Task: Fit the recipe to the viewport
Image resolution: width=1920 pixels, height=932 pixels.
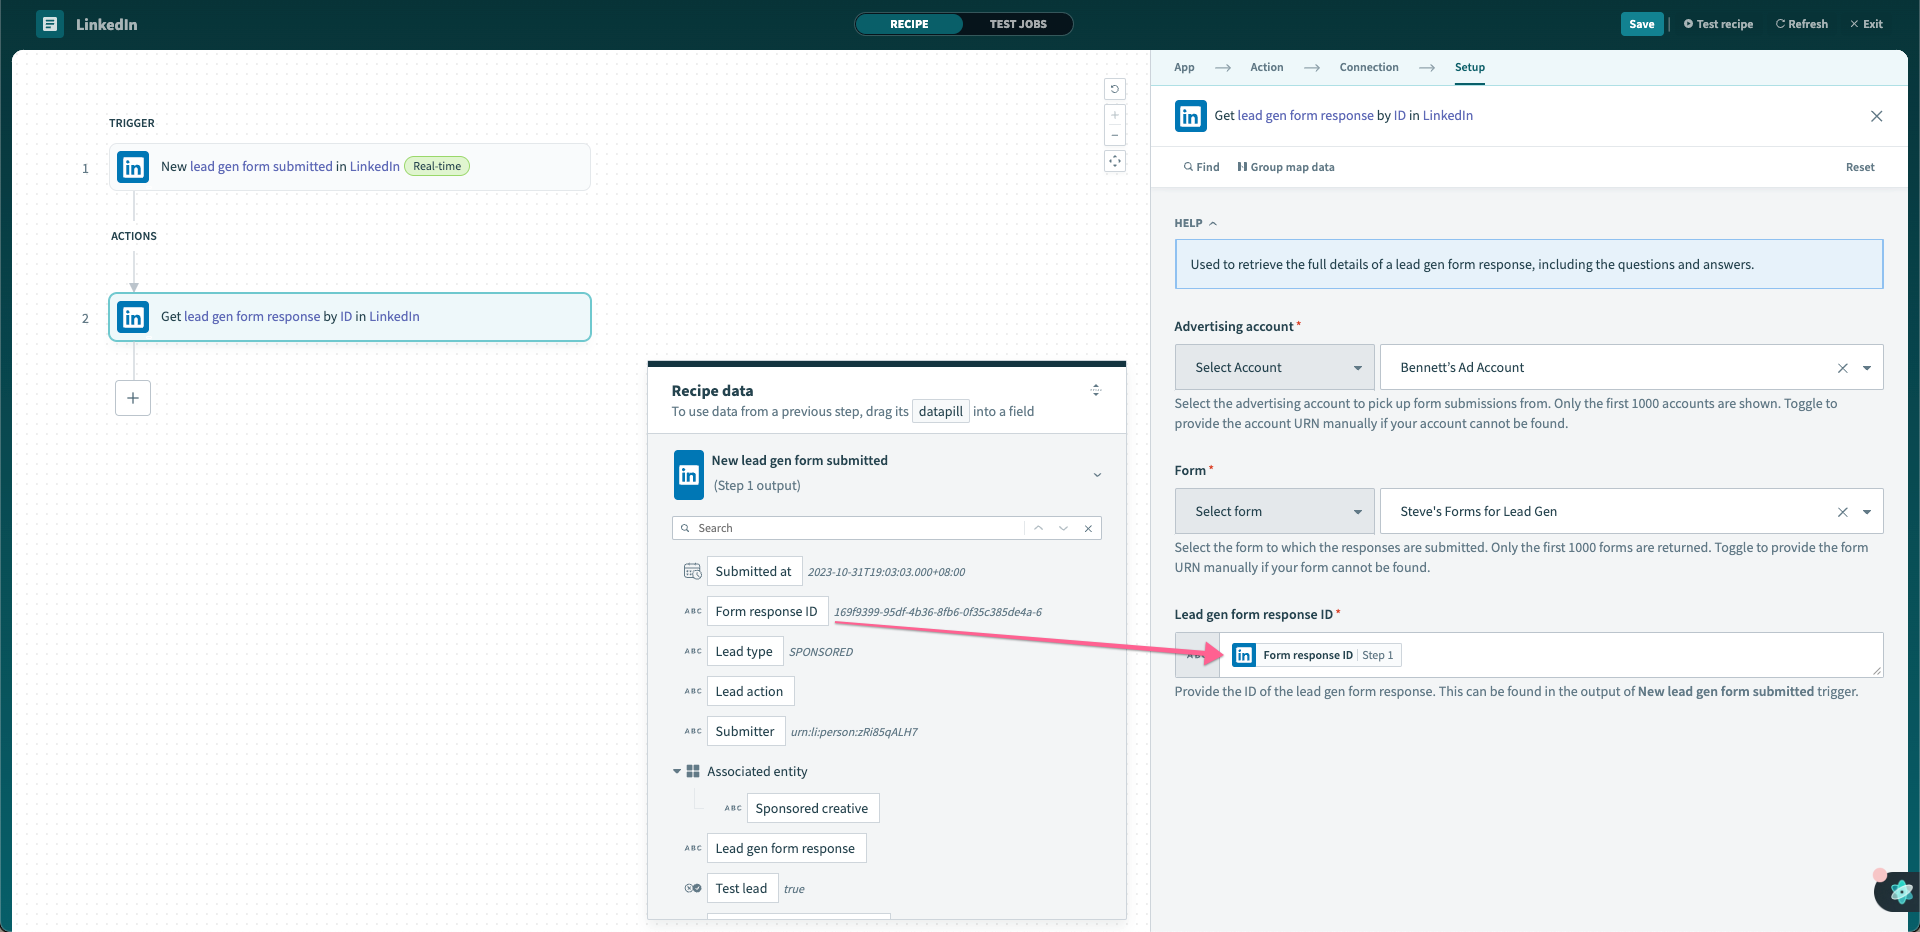Action: 1115,161
